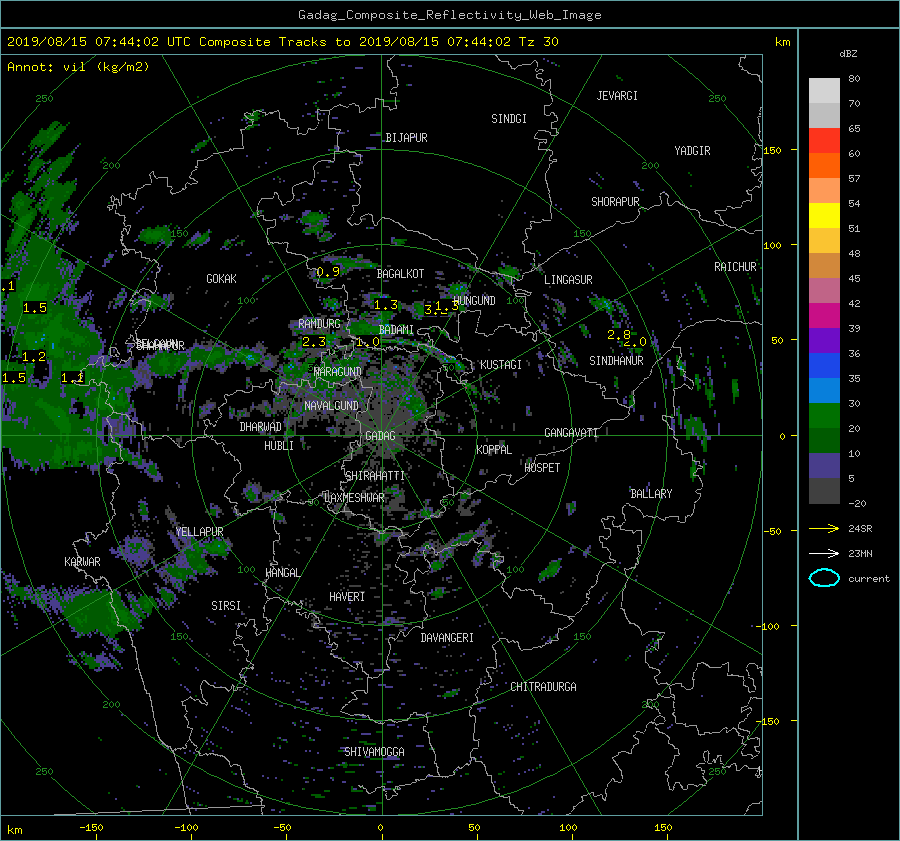Click the 'Annot: vil (kg/m2)' annotation text
This screenshot has width=900, height=841.
point(78,67)
